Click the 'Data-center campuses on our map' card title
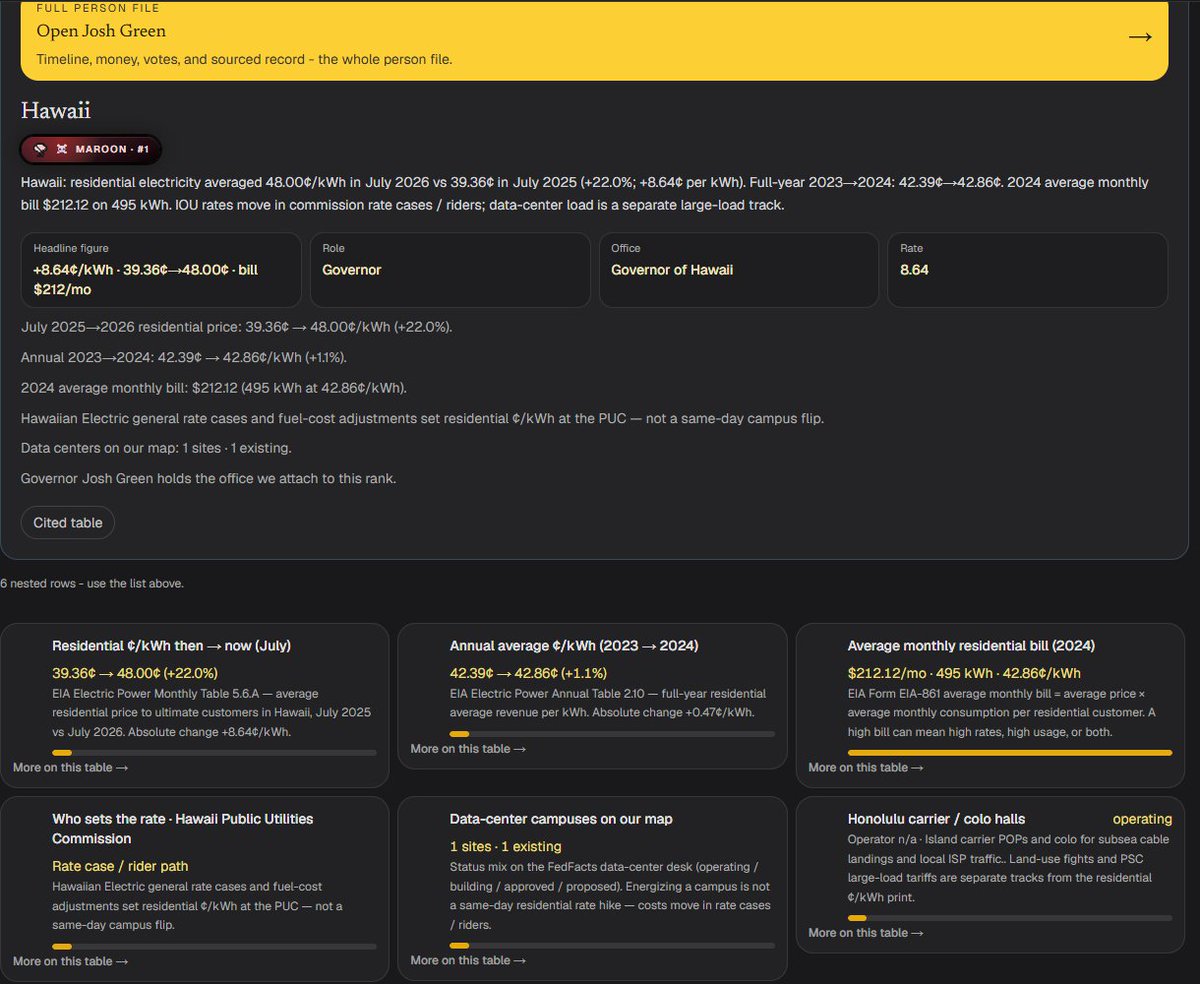The image size is (1200, 984). point(561,819)
